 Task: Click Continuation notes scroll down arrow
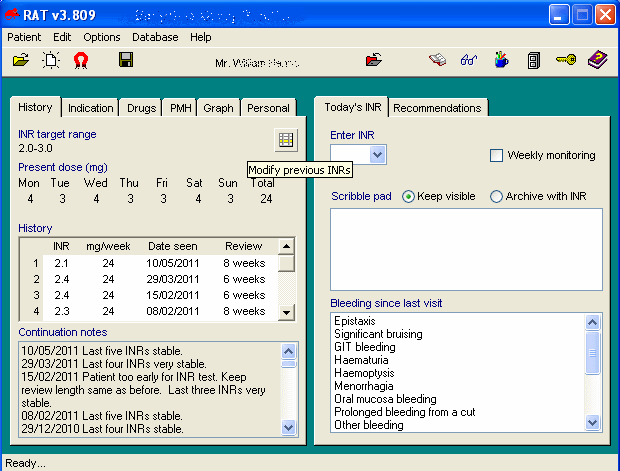(x=289, y=427)
